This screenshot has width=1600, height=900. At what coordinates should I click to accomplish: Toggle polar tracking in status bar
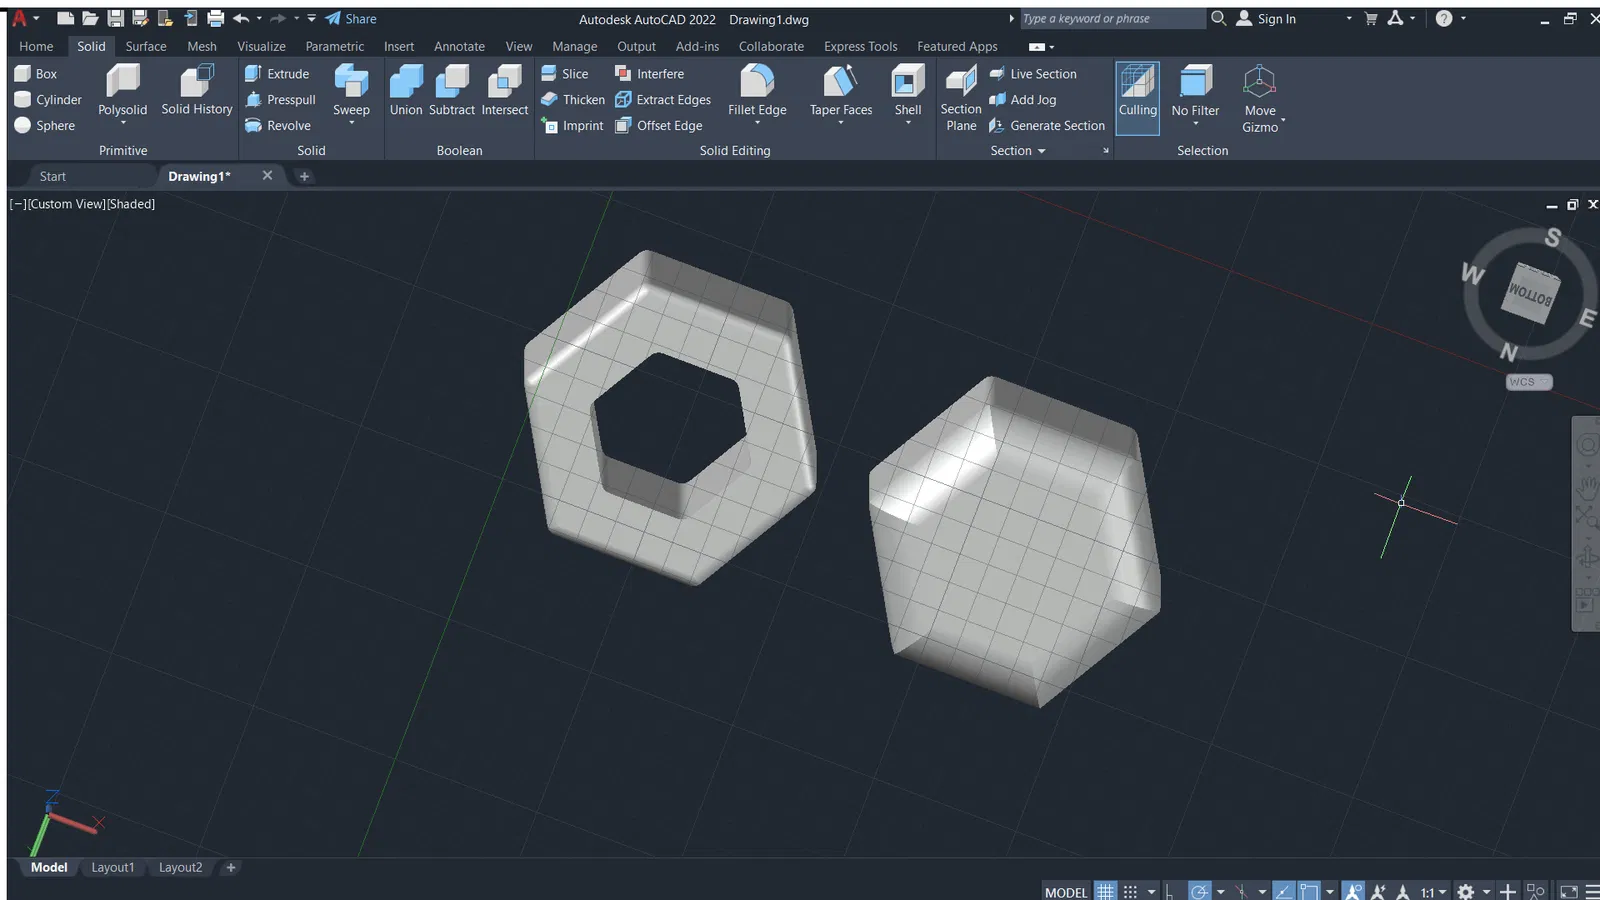pyautogui.click(x=1200, y=891)
